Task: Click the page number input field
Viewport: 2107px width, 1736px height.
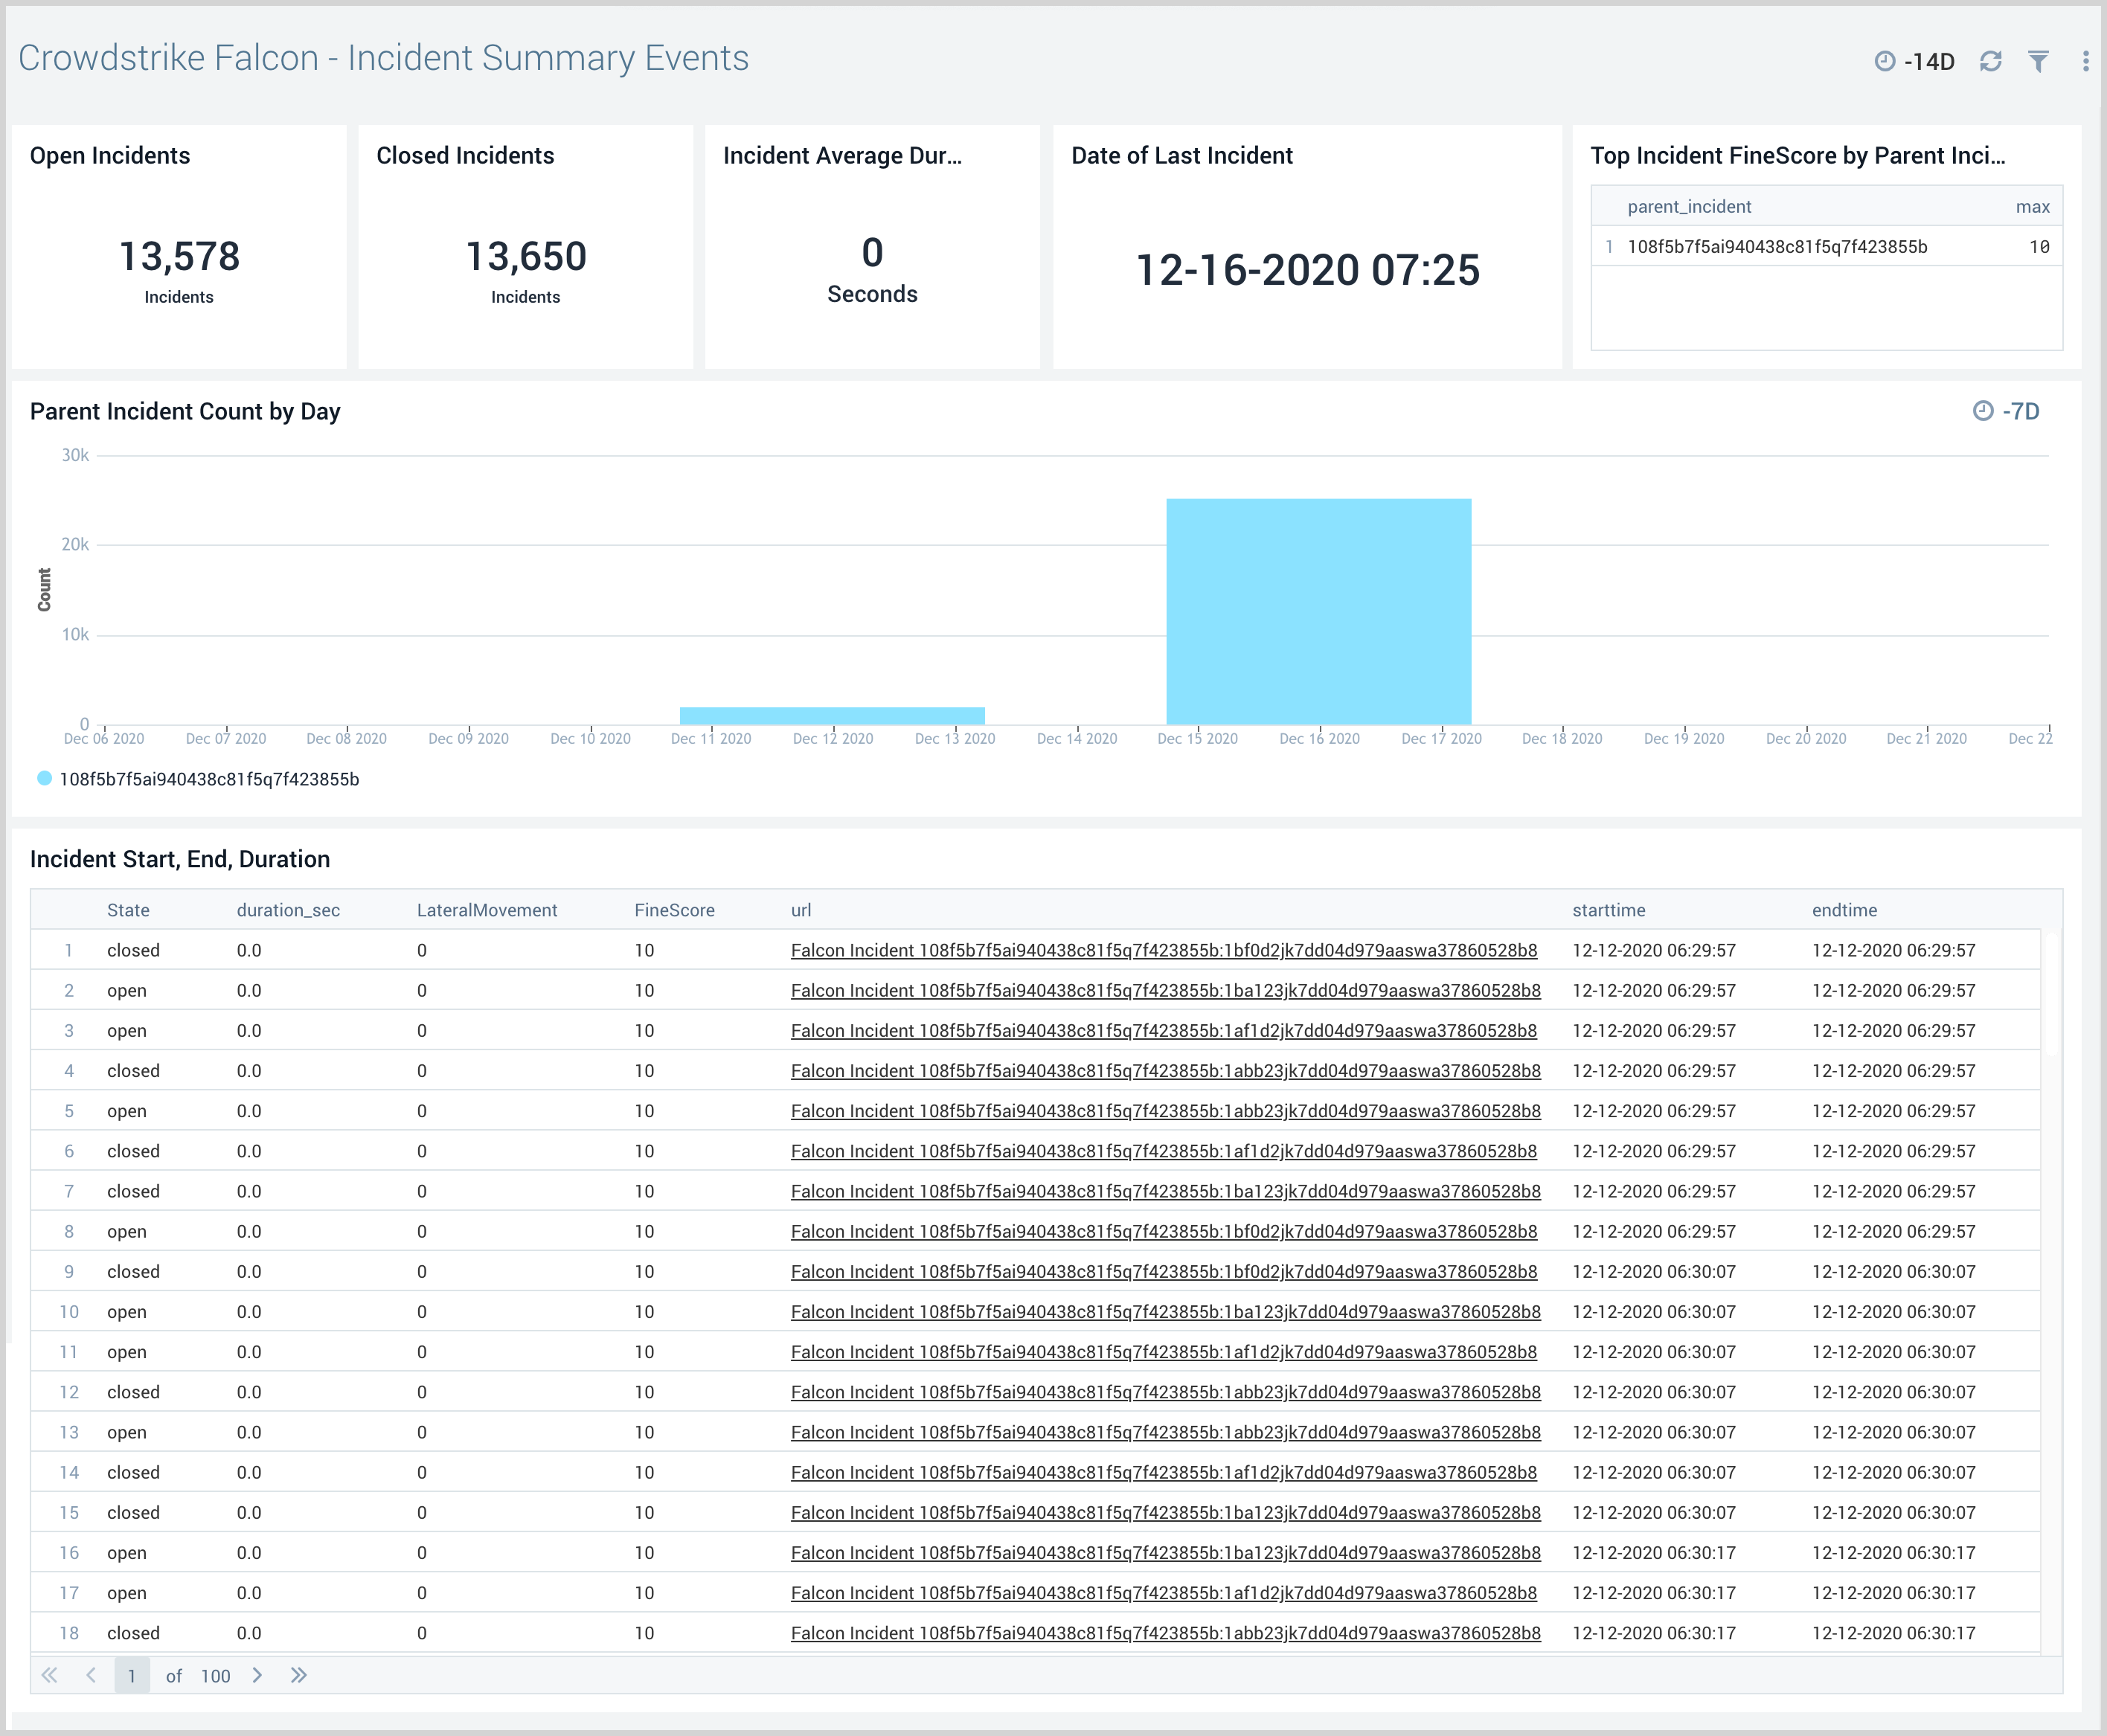Action: [132, 1675]
